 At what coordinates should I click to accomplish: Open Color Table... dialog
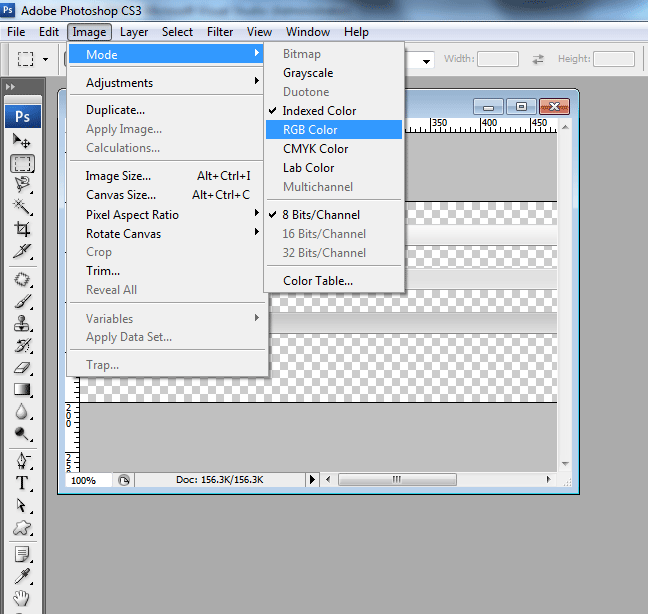[334, 281]
